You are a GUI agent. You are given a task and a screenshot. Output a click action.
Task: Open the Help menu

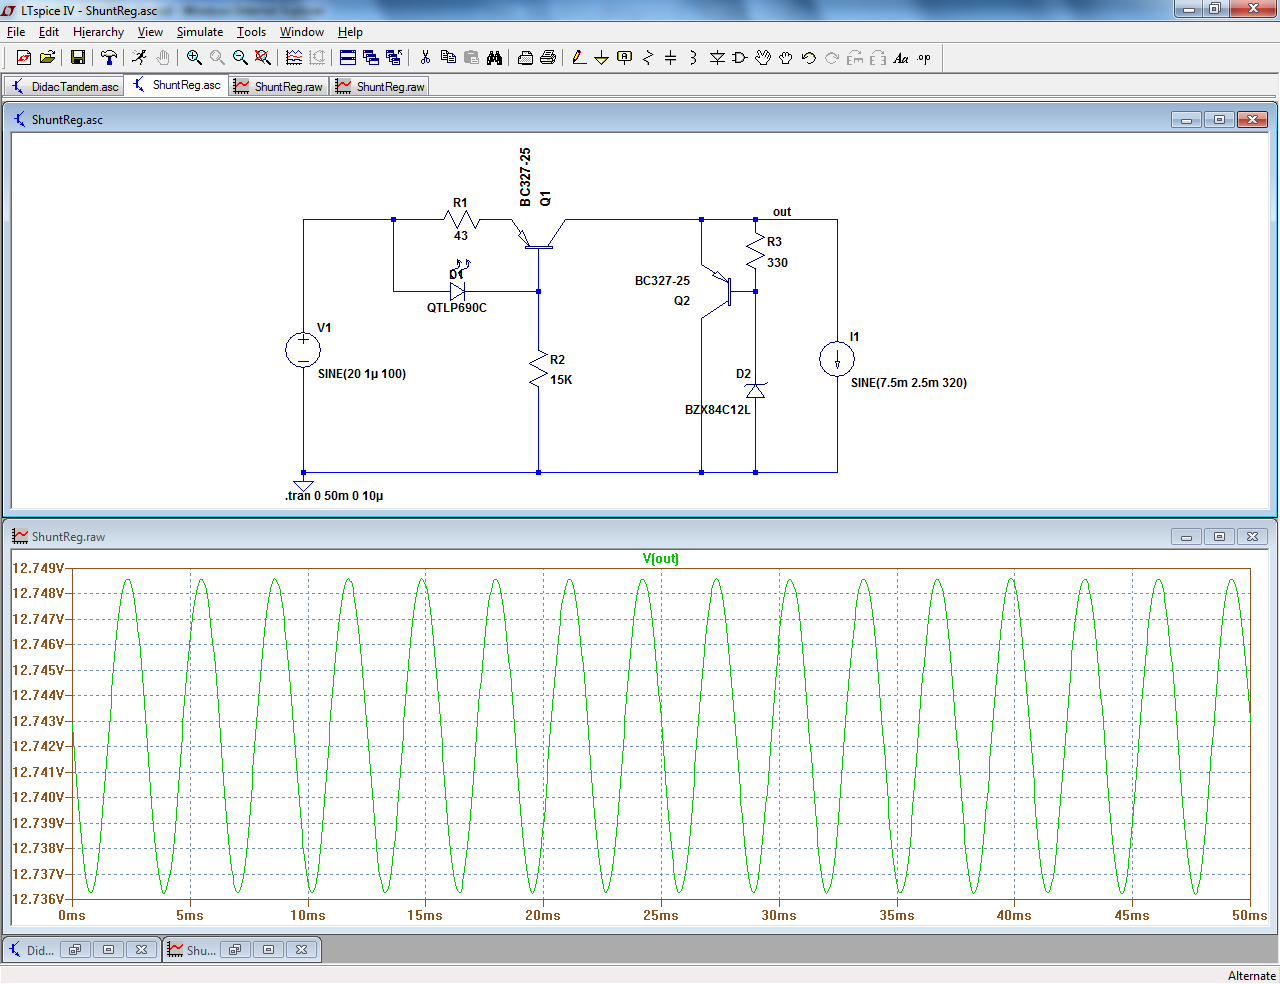tap(350, 32)
